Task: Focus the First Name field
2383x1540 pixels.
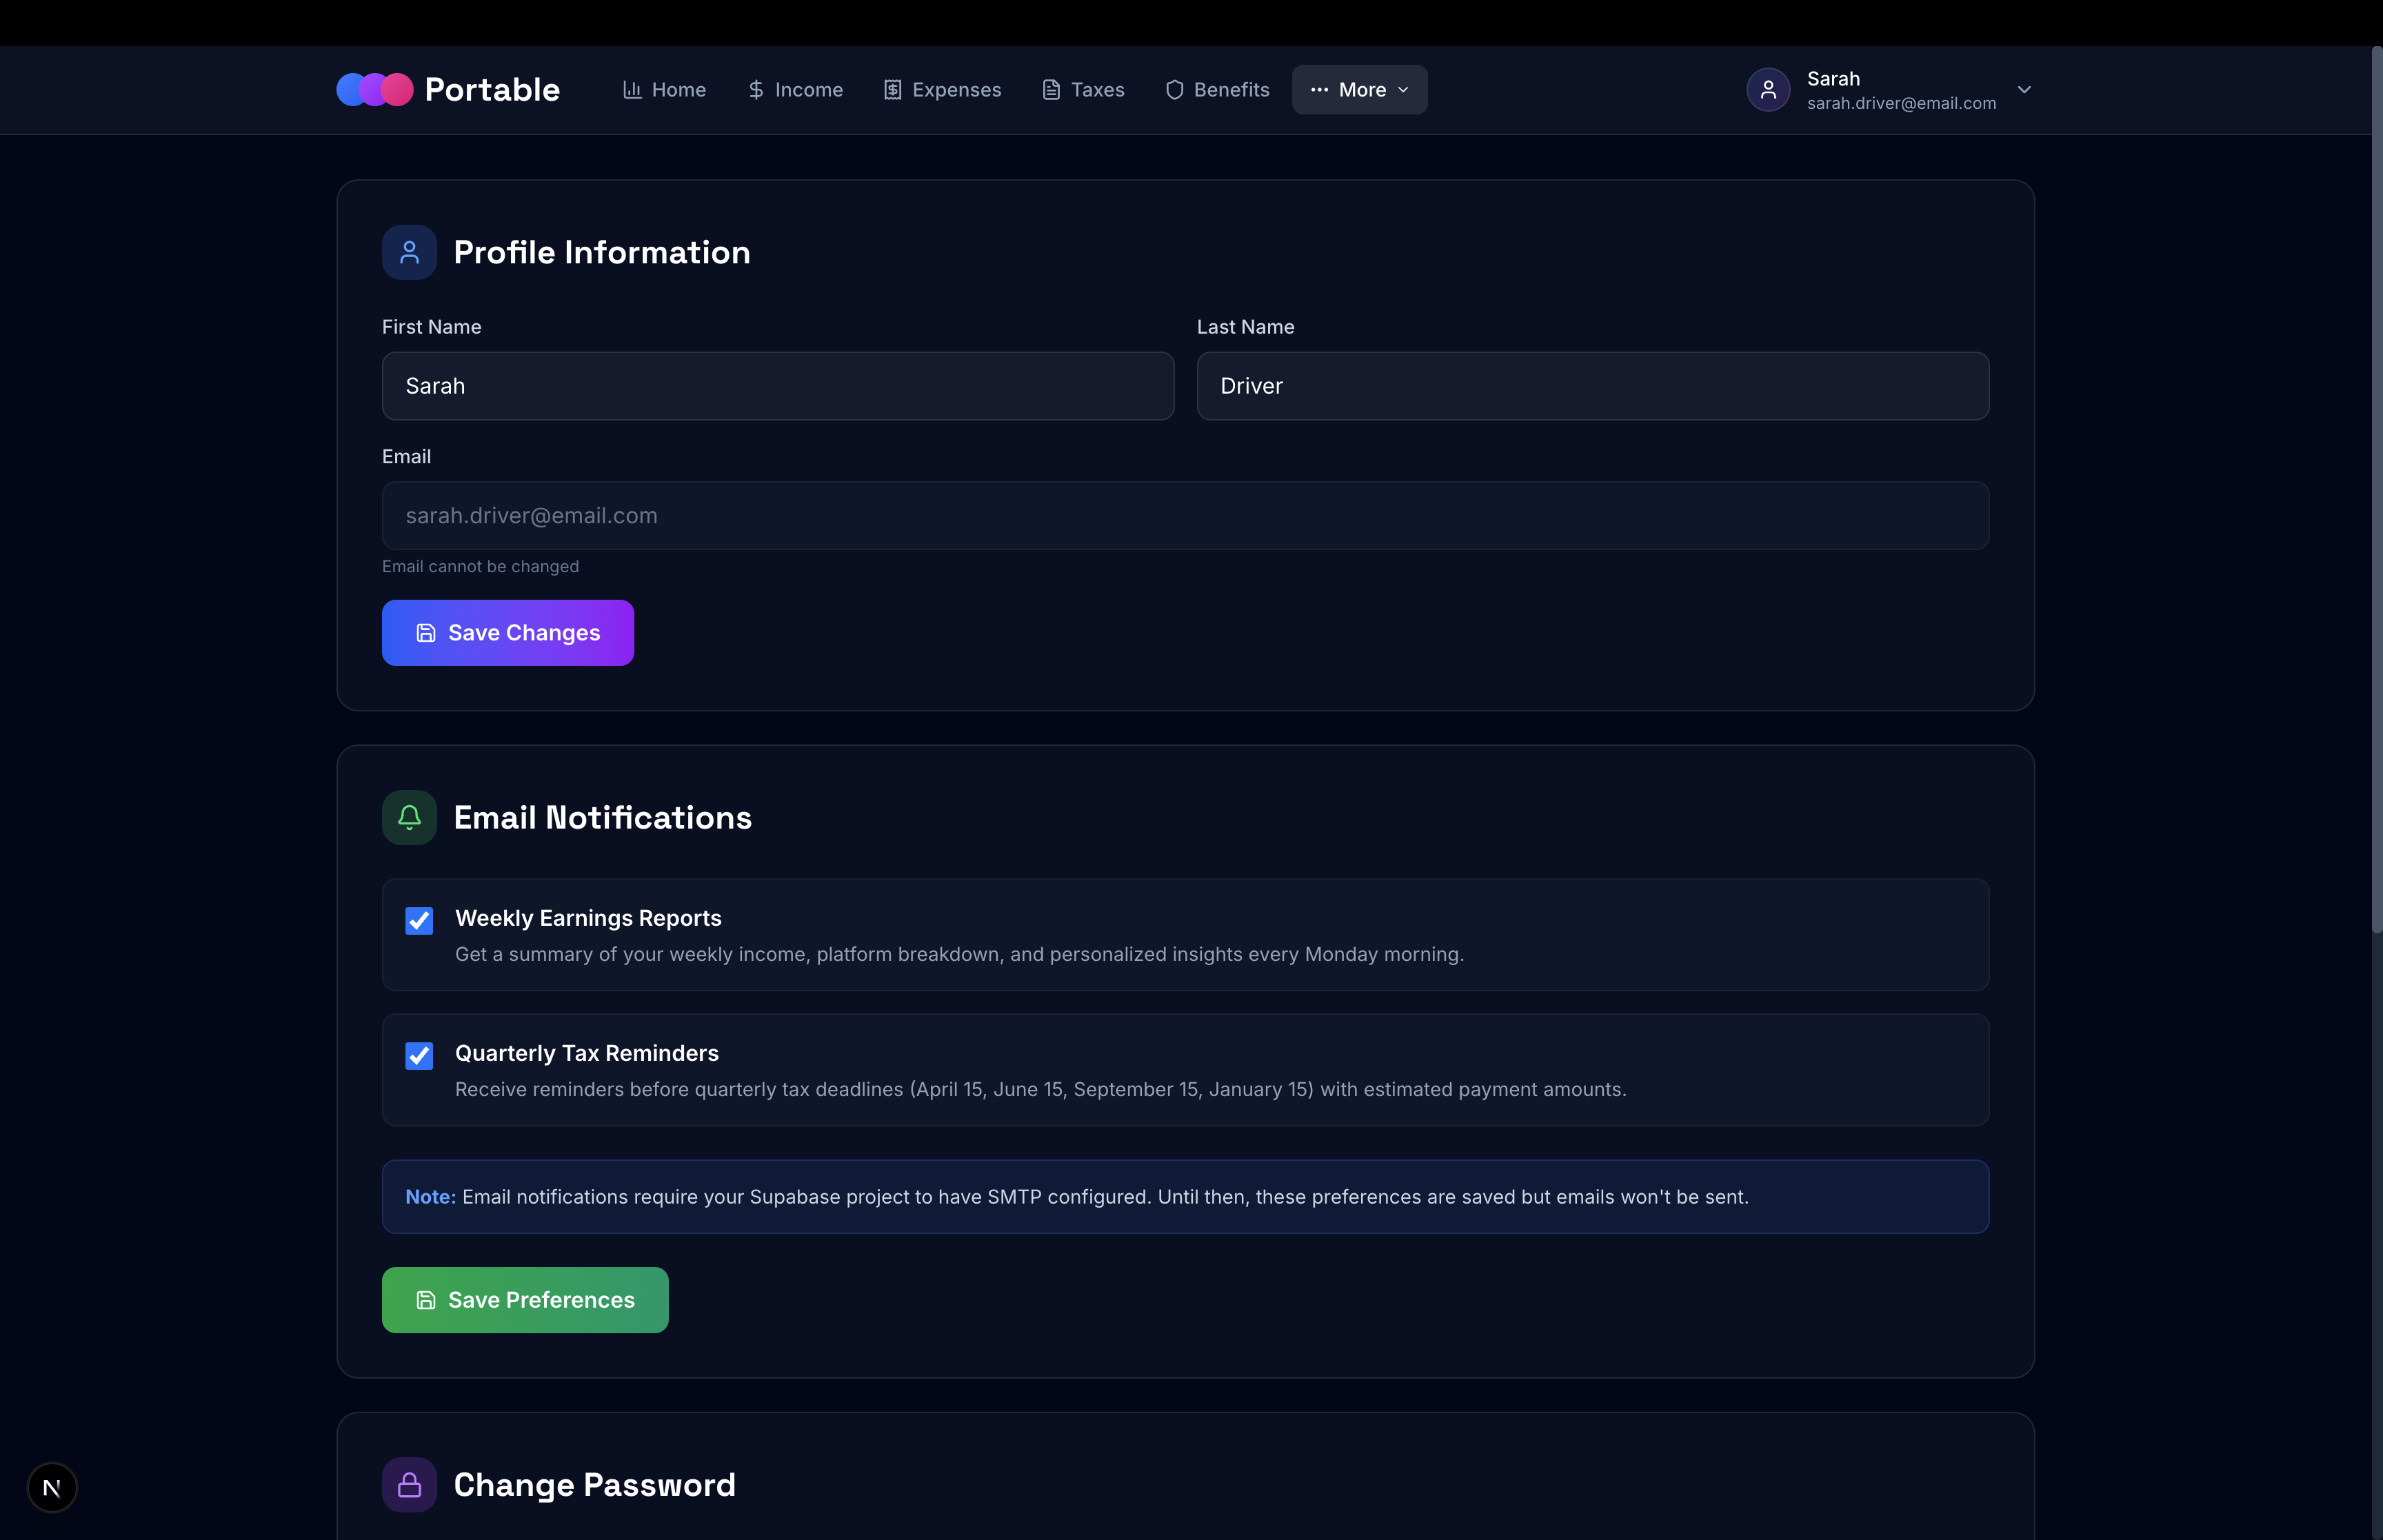Action: point(777,386)
